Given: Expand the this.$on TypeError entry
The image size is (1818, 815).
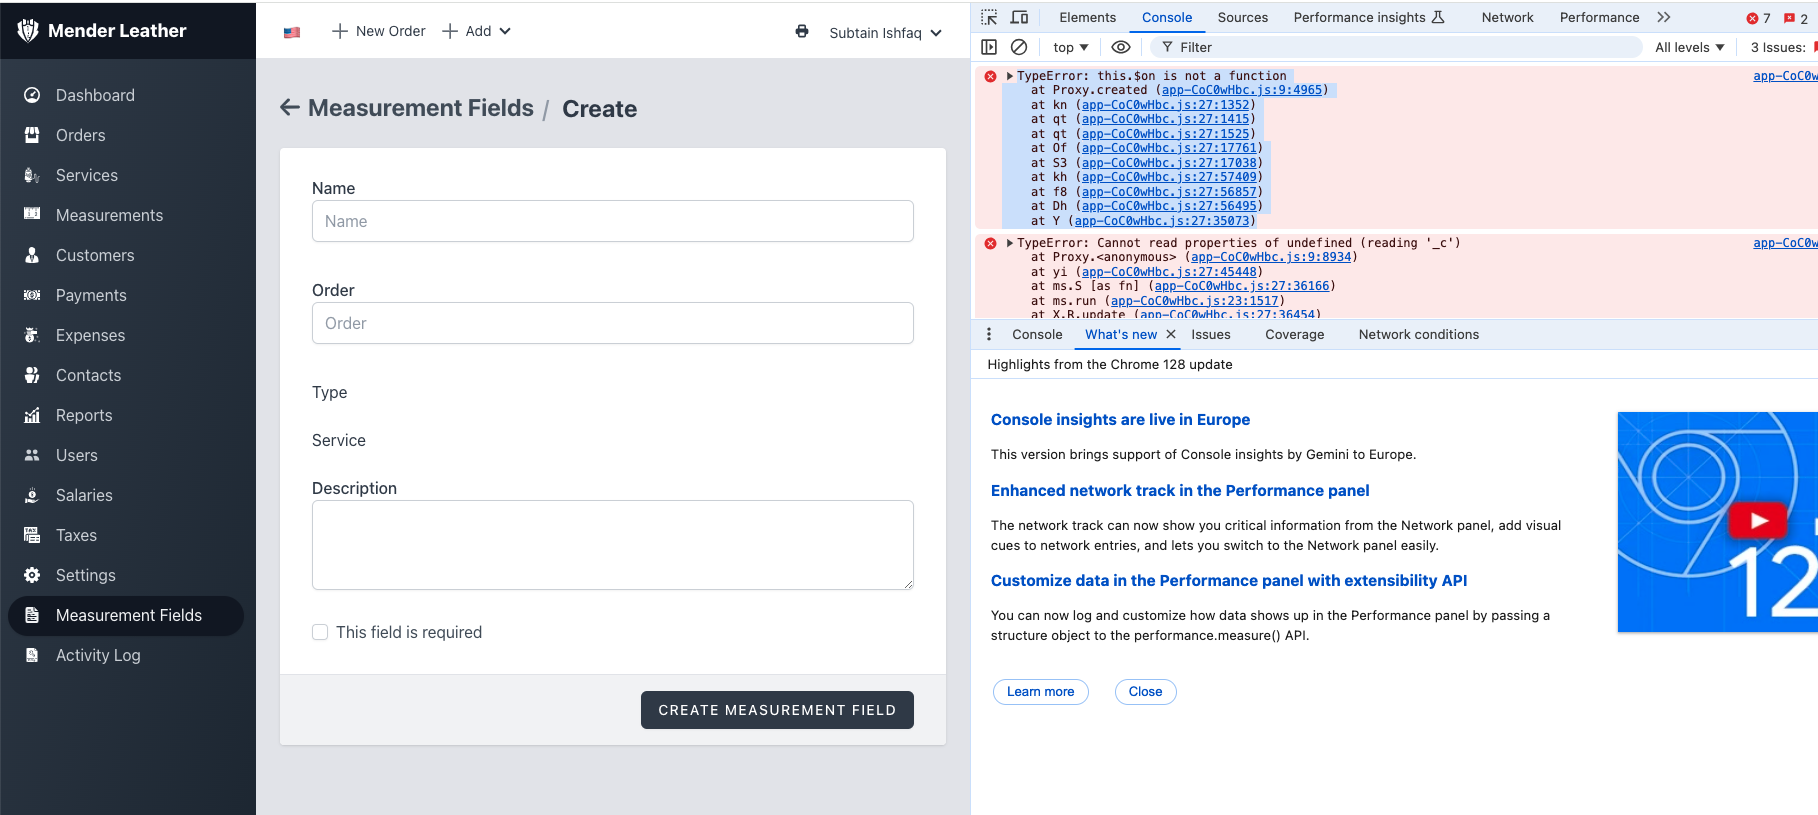Looking at the screenshot, I should 1010,76.
